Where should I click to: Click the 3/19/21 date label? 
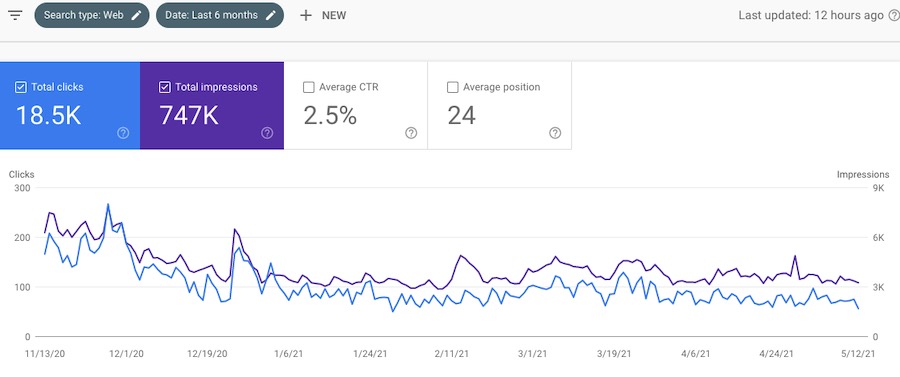614,354
